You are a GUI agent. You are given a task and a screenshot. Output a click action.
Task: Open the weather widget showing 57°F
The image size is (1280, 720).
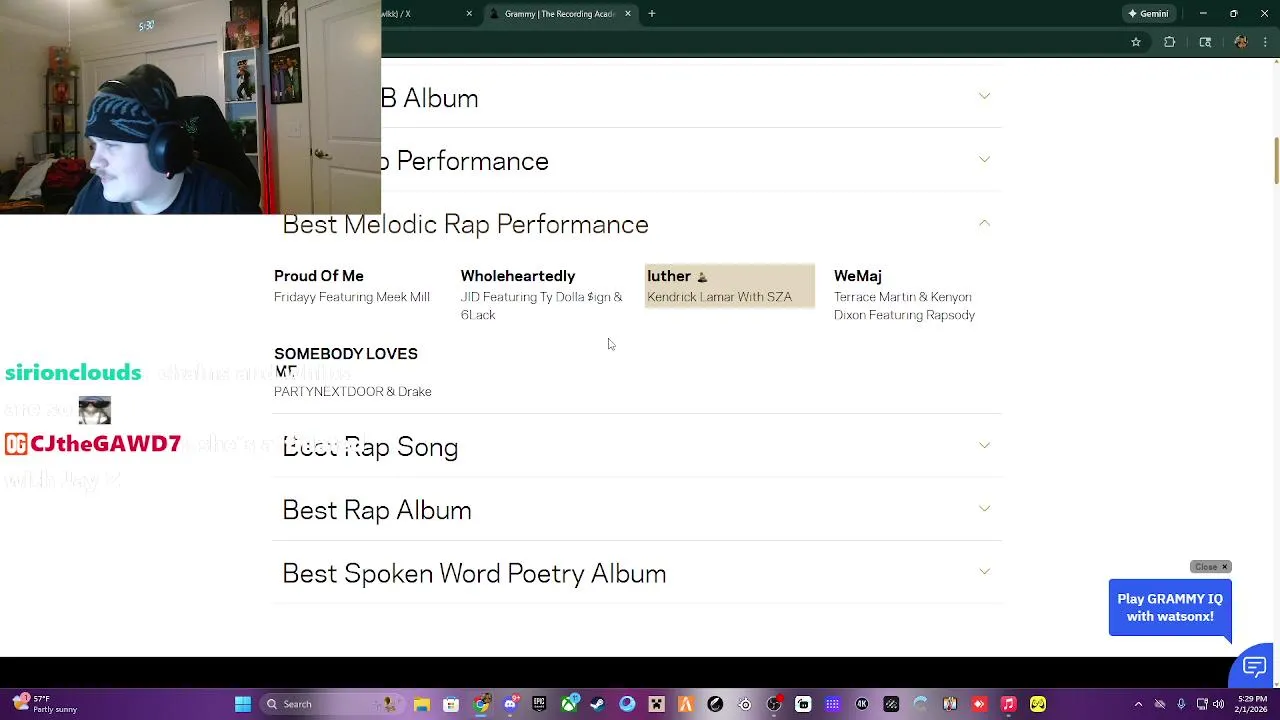click(x=45, y=704)
